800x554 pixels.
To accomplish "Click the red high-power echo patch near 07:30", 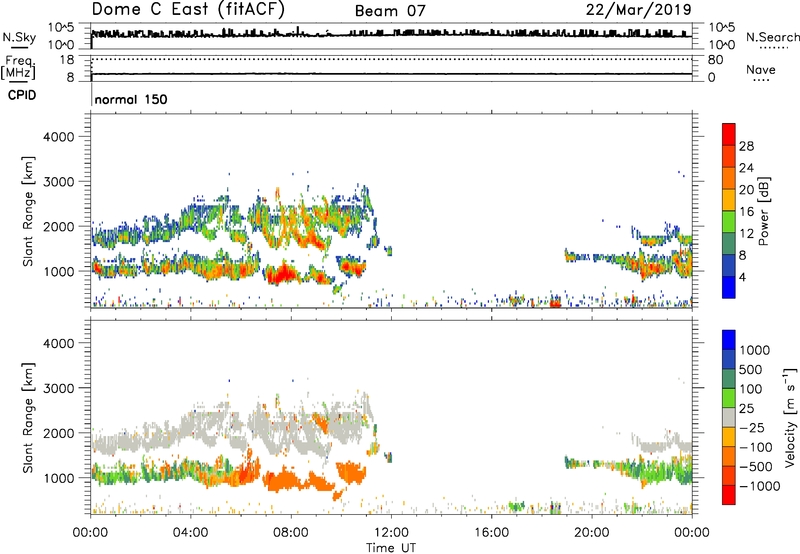I will click(281, 274).
